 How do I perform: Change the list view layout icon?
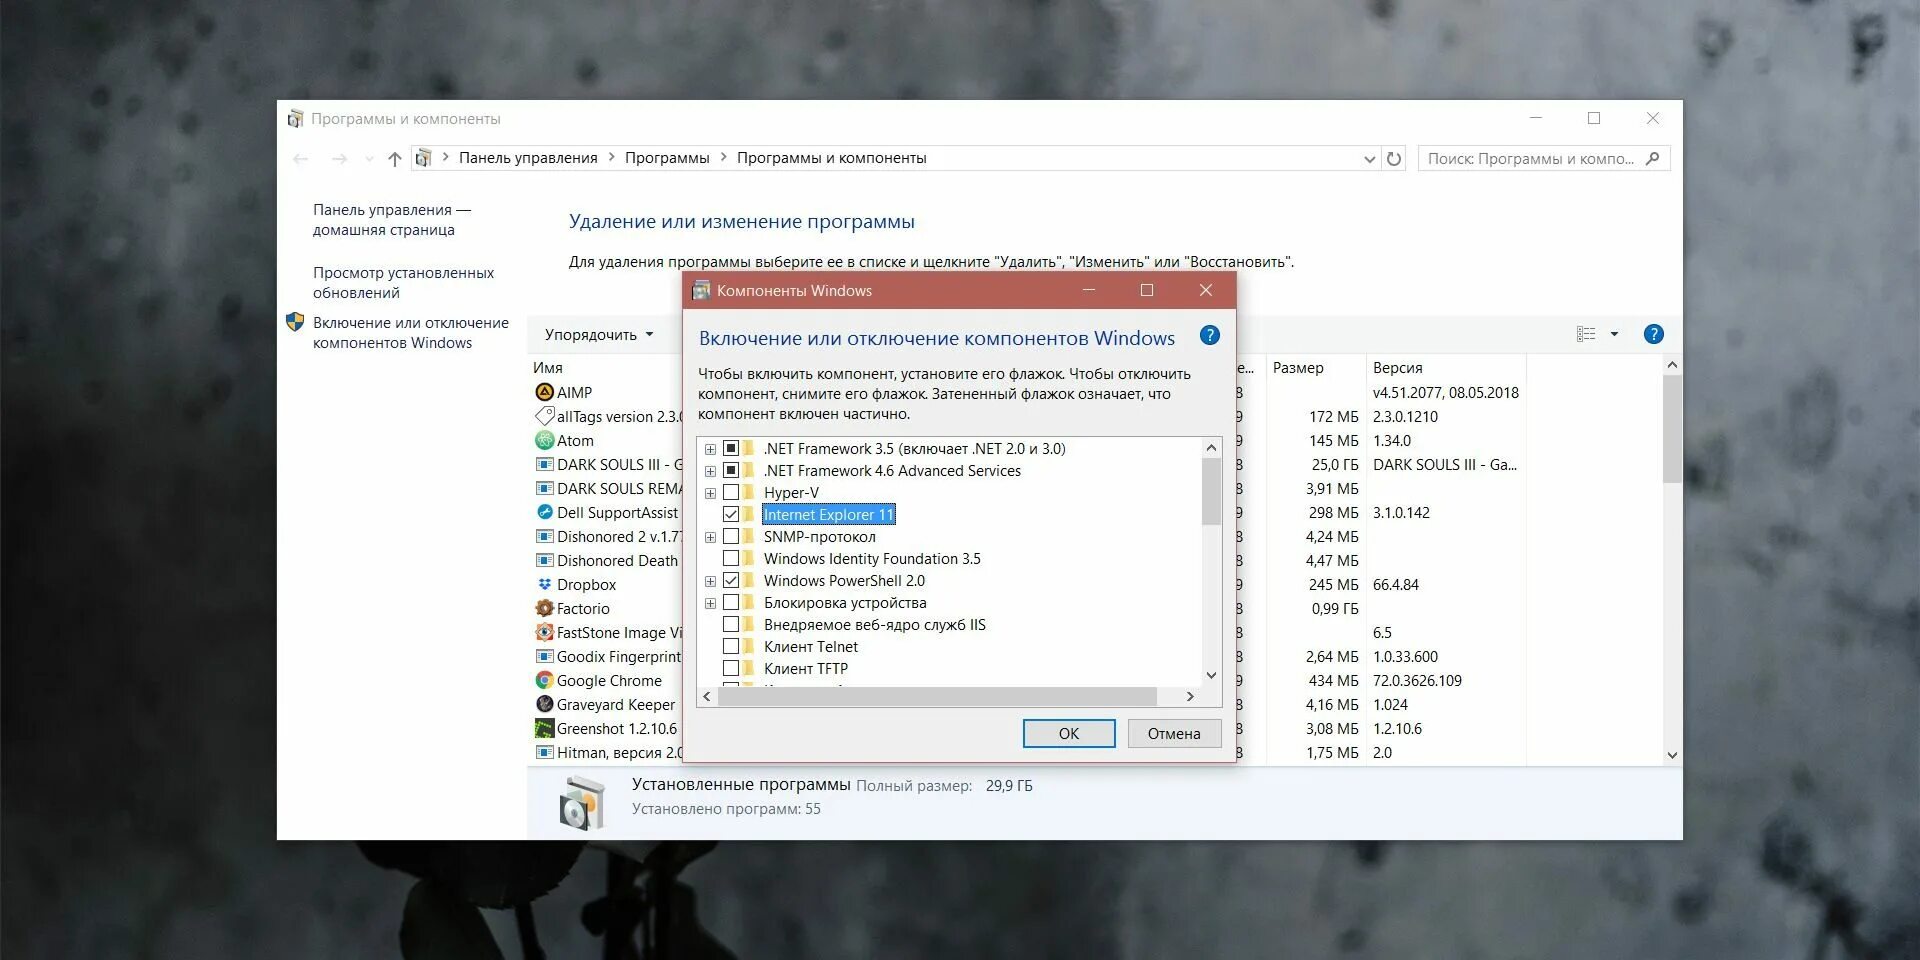coord(1586,334)
